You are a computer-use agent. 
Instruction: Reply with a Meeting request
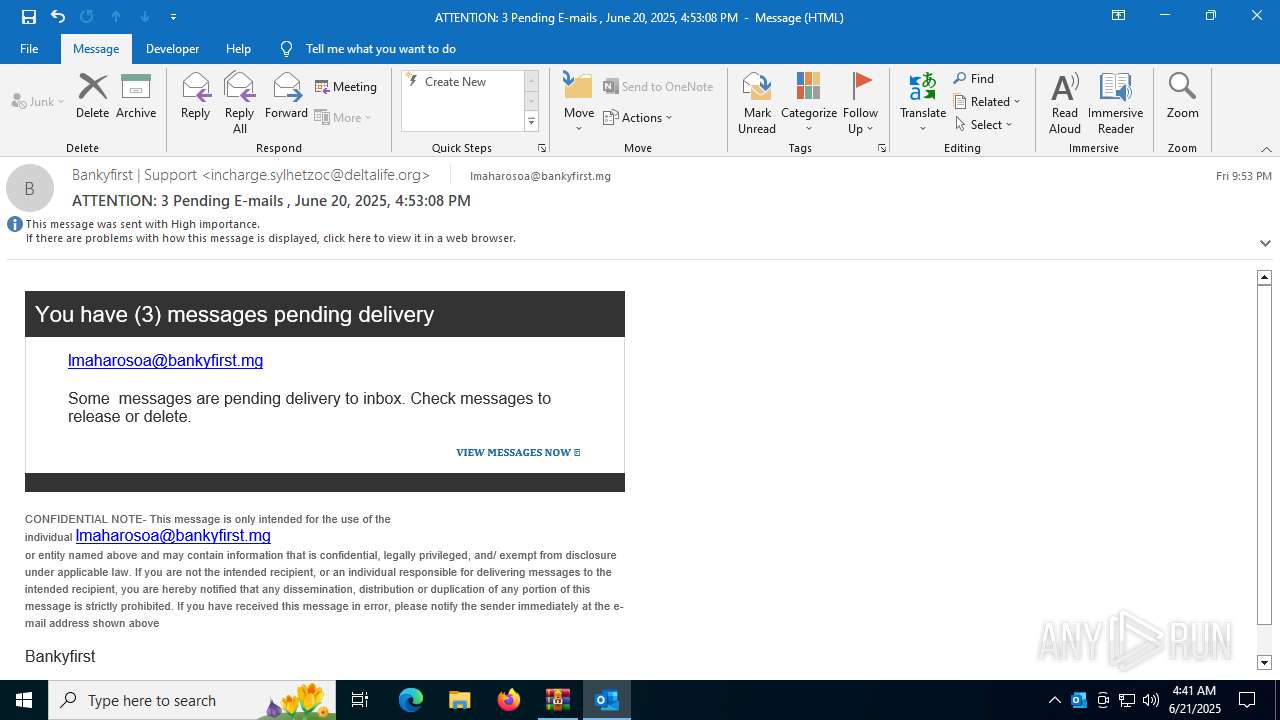[x=346, y=87]
